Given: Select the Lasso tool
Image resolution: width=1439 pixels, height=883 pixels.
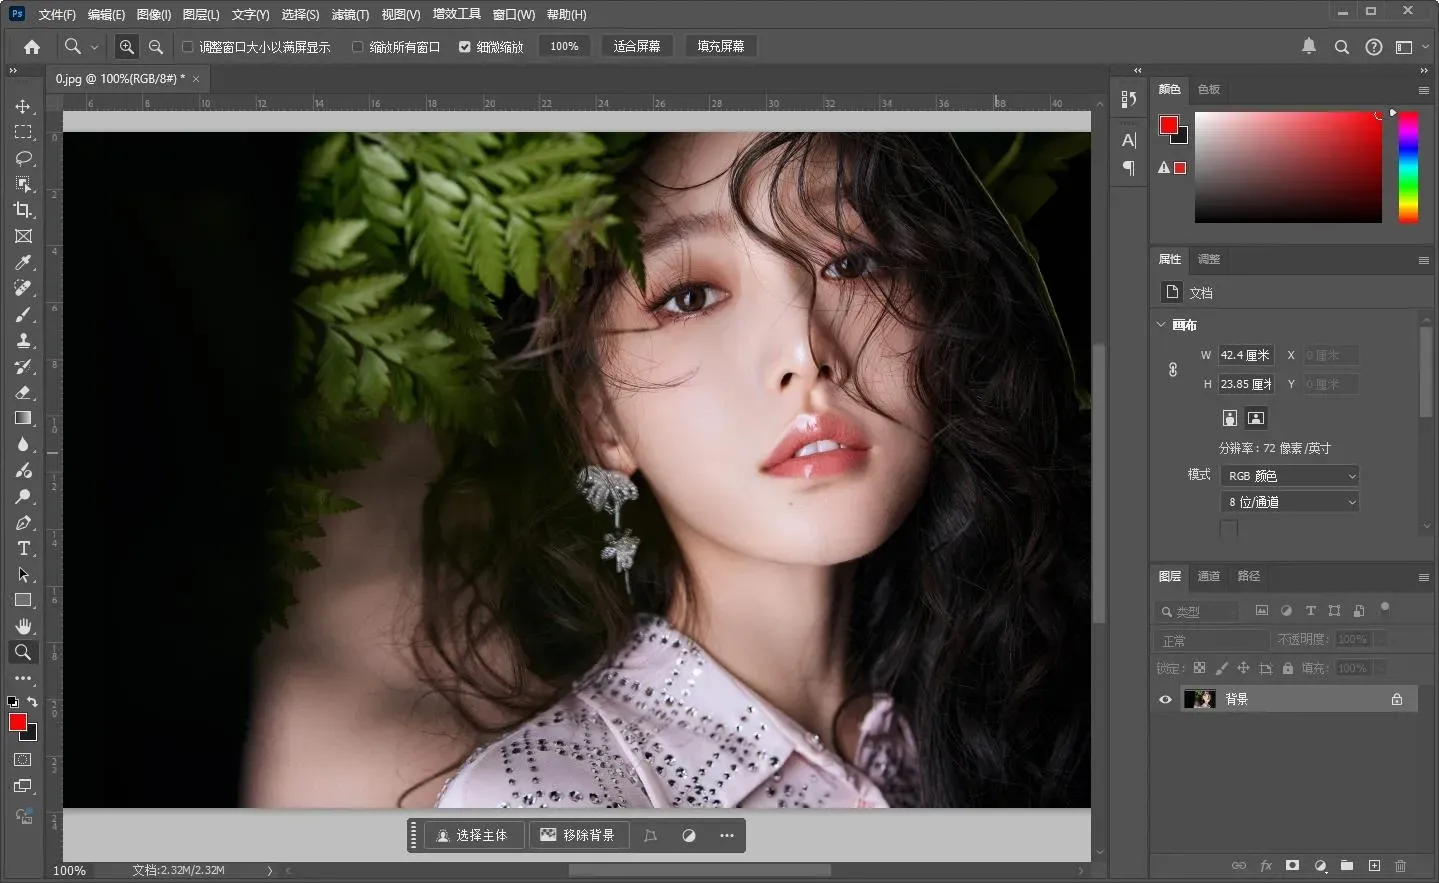Looking at the screenshot, I should [x=23, y=158].
